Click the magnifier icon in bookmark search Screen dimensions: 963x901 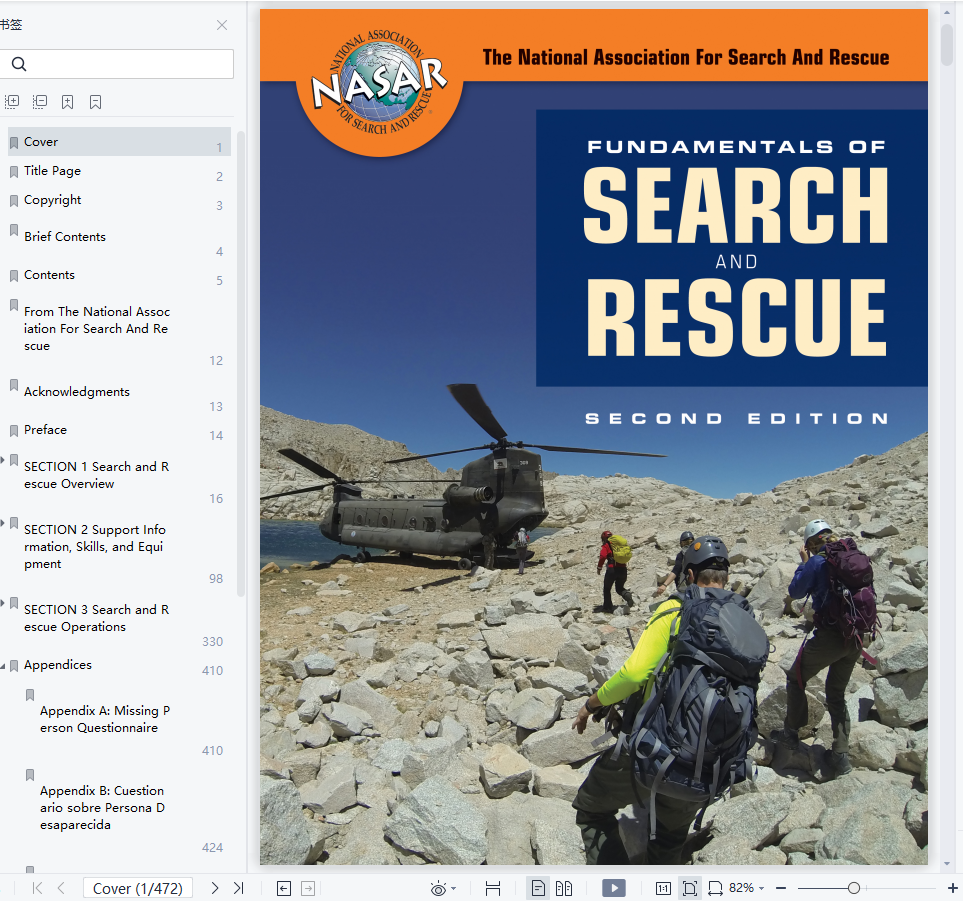(x=19, y=64)
